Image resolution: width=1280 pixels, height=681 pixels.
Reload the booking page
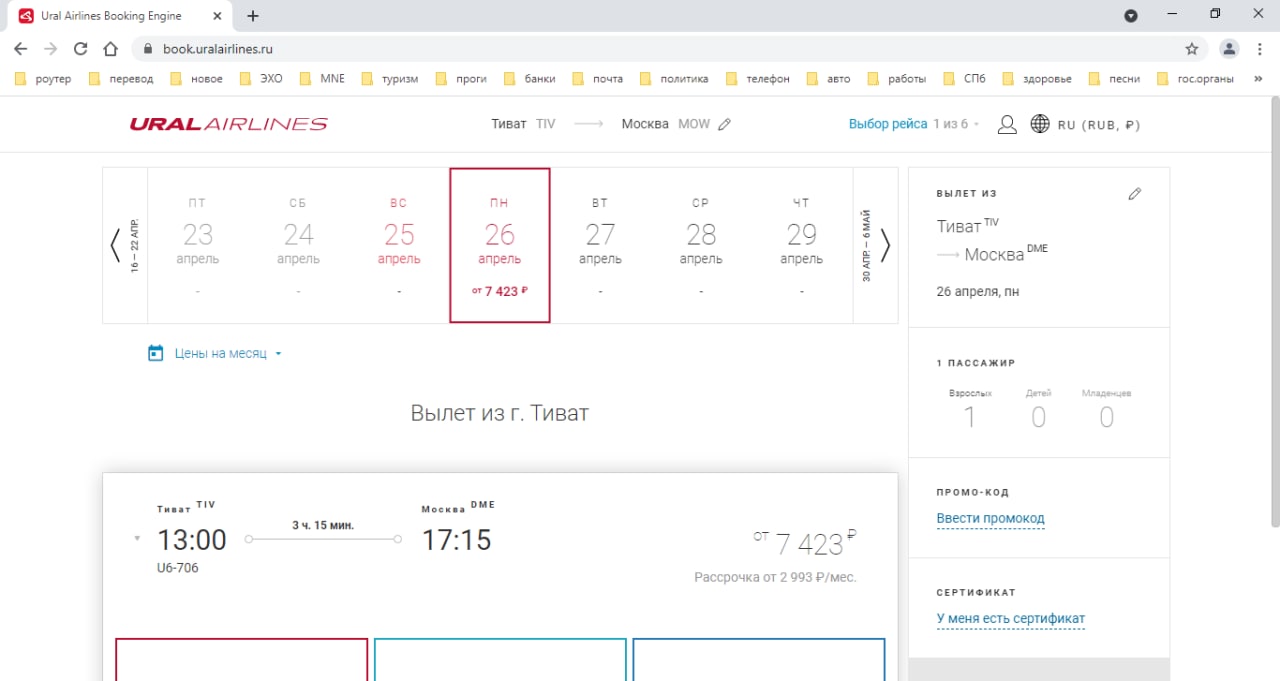(81, 48)
